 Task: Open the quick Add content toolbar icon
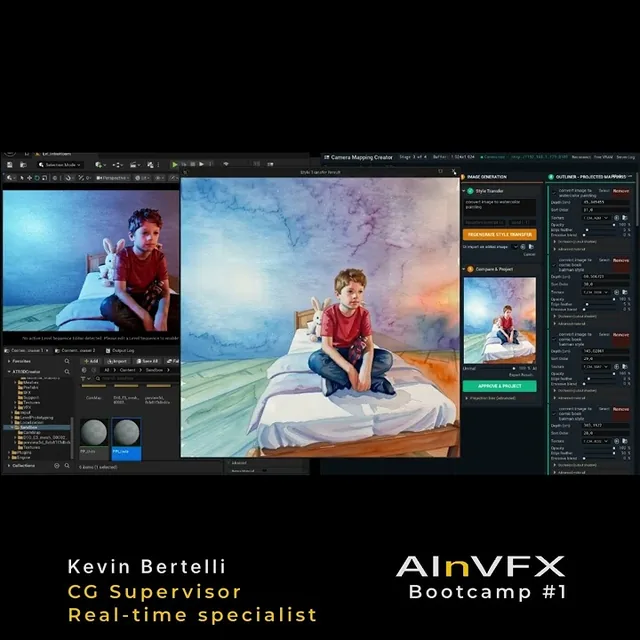[x=99, y=164]
